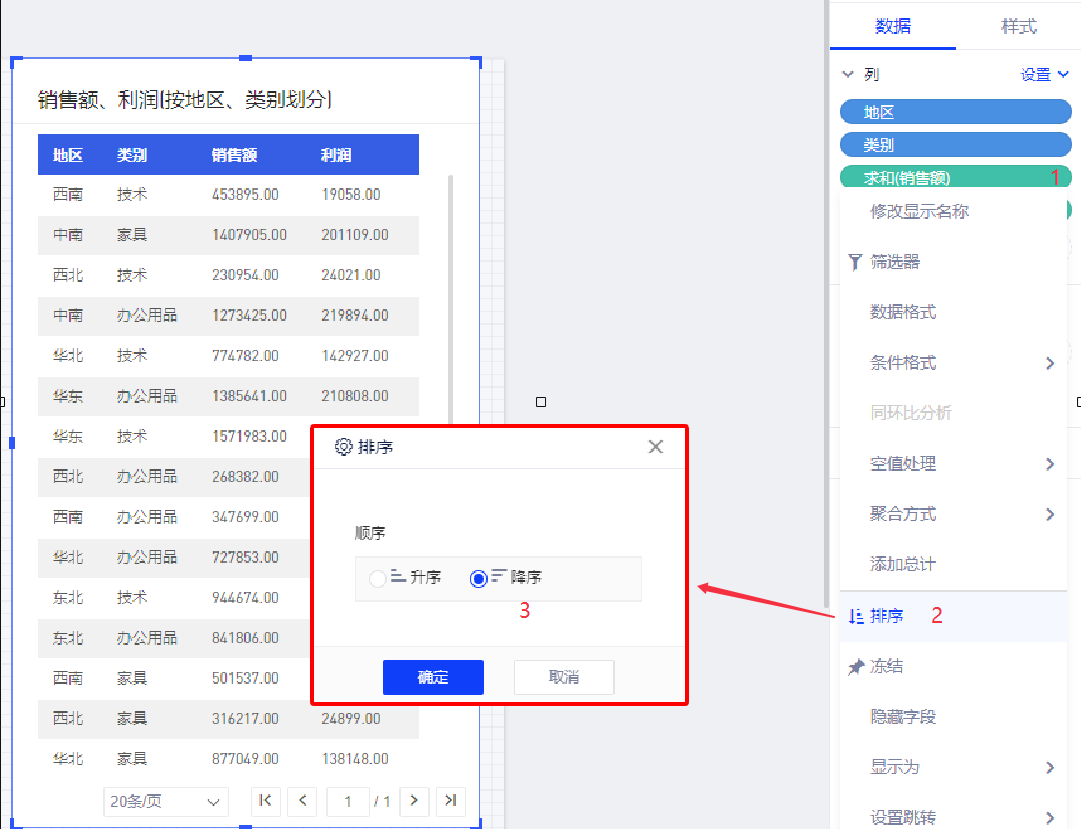The width and height of the screenshot is (1081, 829).
Task: Click the page number input field
Action: pyautogui.click(x=349, y=801)
